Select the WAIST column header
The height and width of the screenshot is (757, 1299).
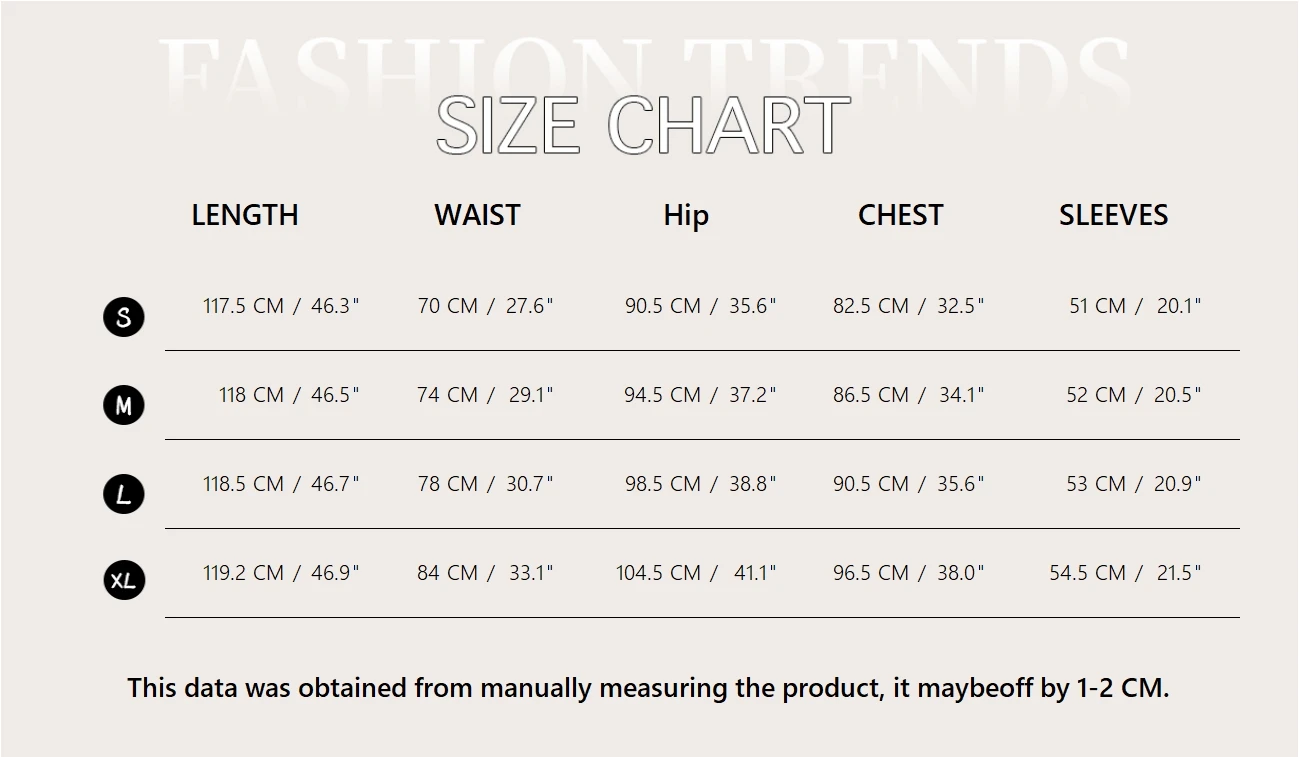pyautogui.click(x=477, y=215)
